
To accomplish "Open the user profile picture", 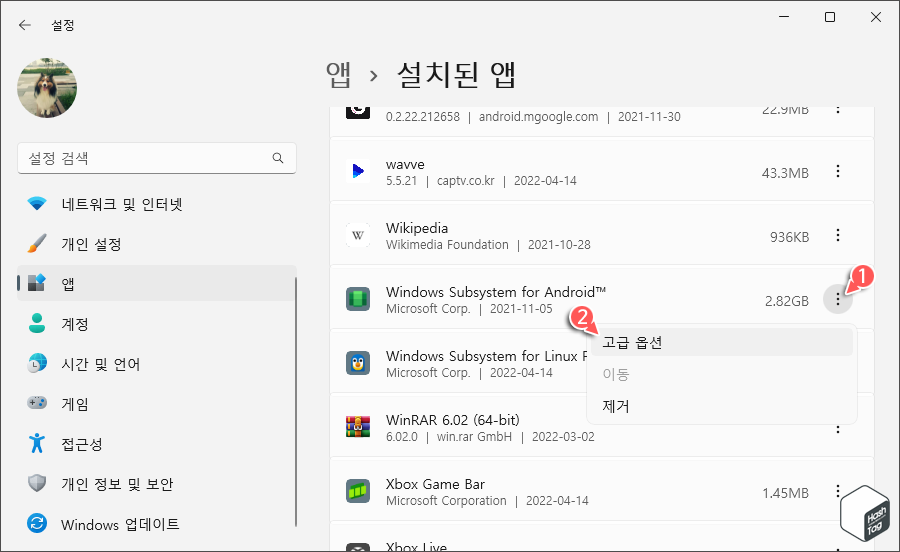I will (x=47, y=88).
